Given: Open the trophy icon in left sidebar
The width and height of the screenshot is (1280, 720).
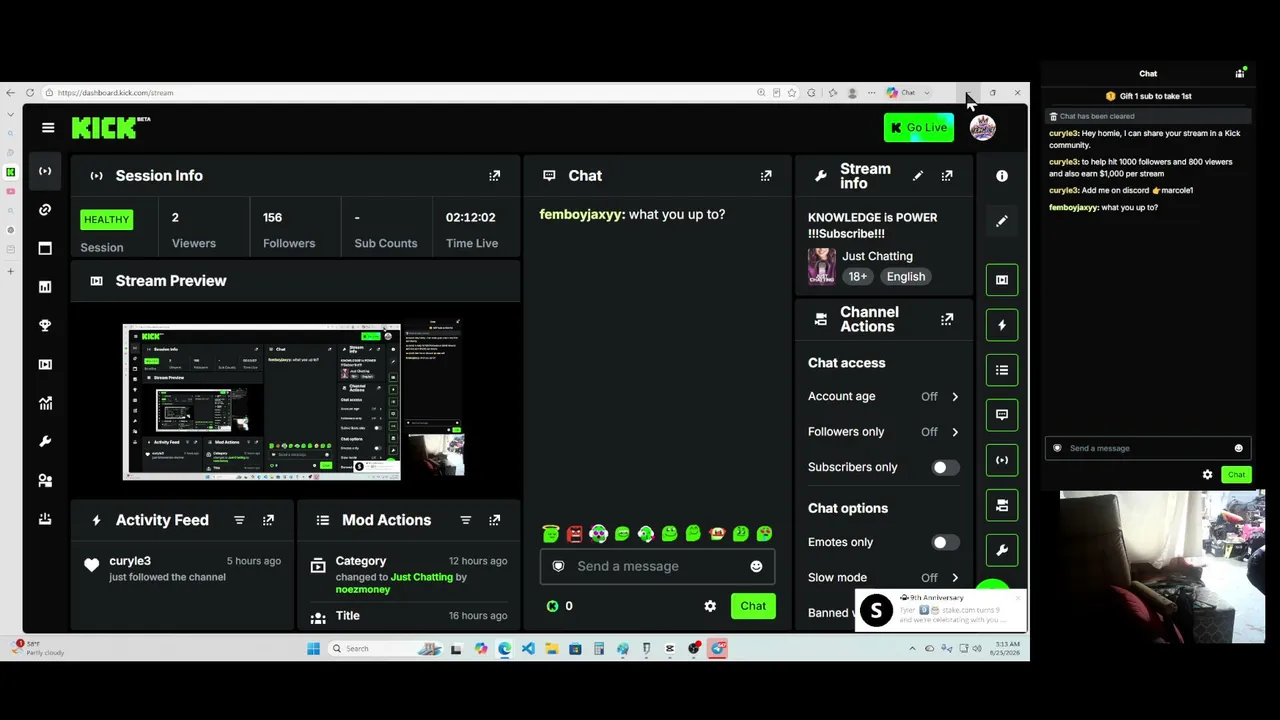Looking at the screenshot, I should (x=45, y=326).
